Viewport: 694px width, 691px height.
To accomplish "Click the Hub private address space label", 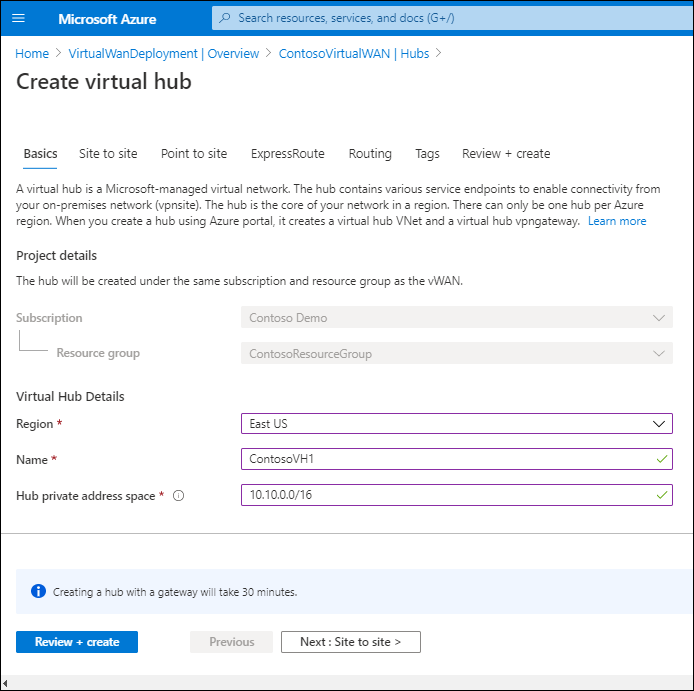I will pyautogui.click(x=85, y=496).
